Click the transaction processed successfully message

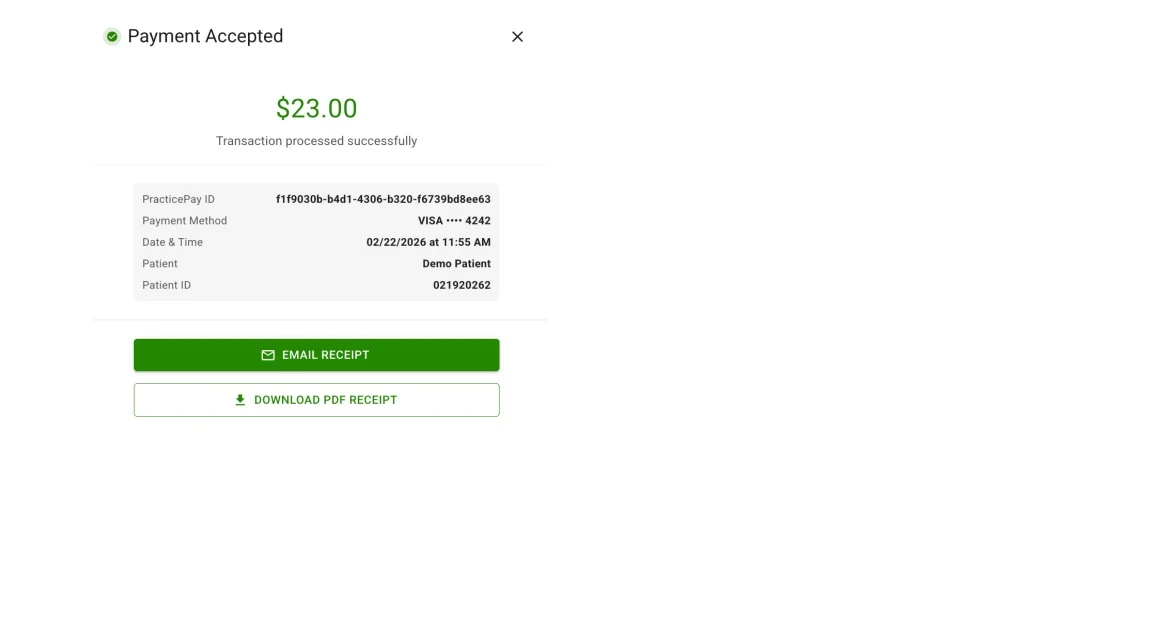tap(316, 140)
